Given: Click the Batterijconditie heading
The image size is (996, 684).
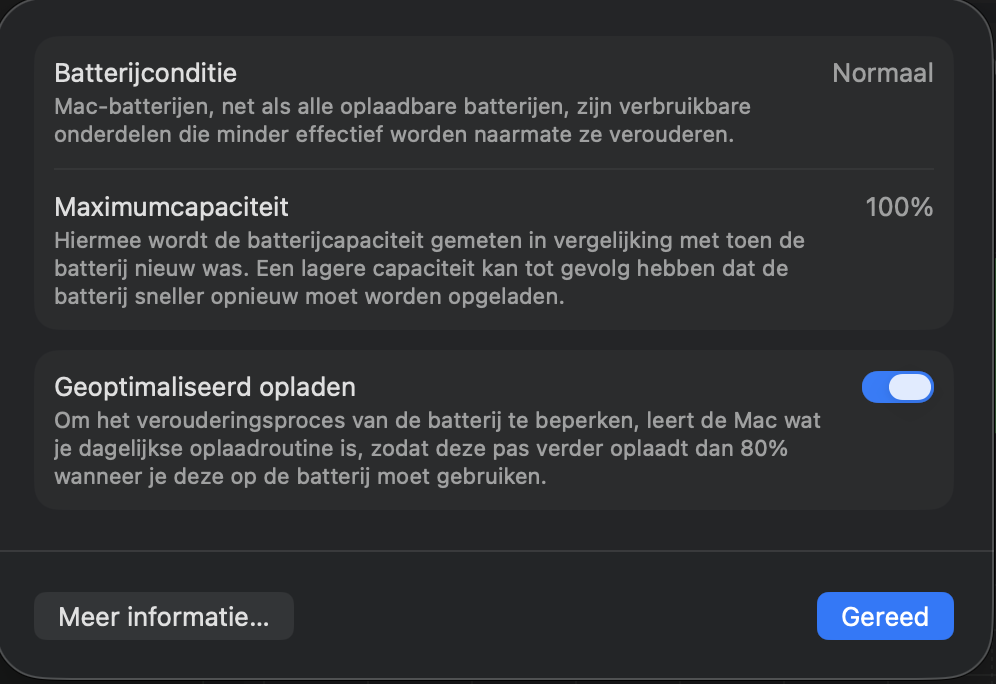Looking at the screenshot, I should pyautogui.click(x=145, y=73).
